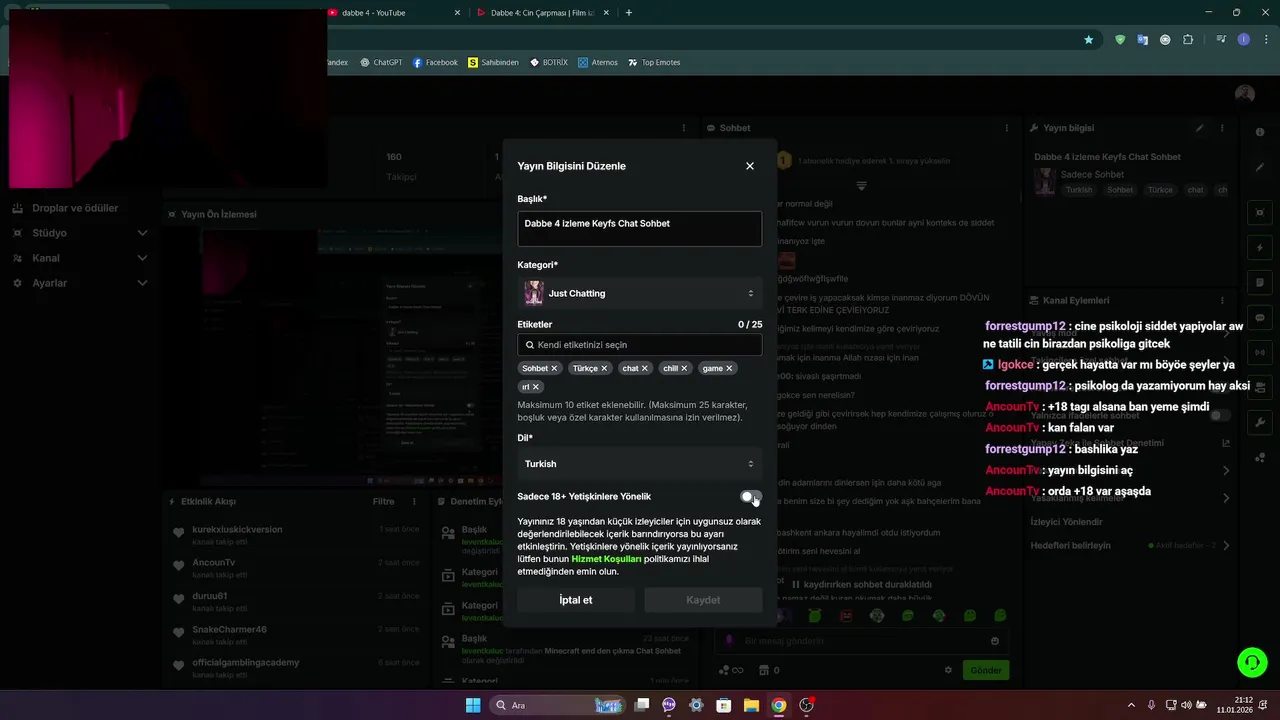Click duruu61 in the activity feed
1280x720 pixels.
(209, 596)
